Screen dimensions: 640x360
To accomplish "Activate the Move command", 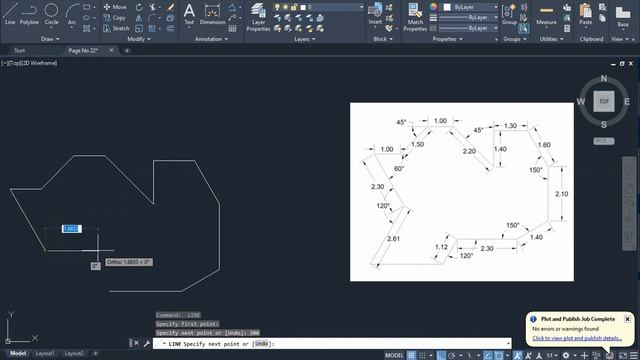I will 115,7.
